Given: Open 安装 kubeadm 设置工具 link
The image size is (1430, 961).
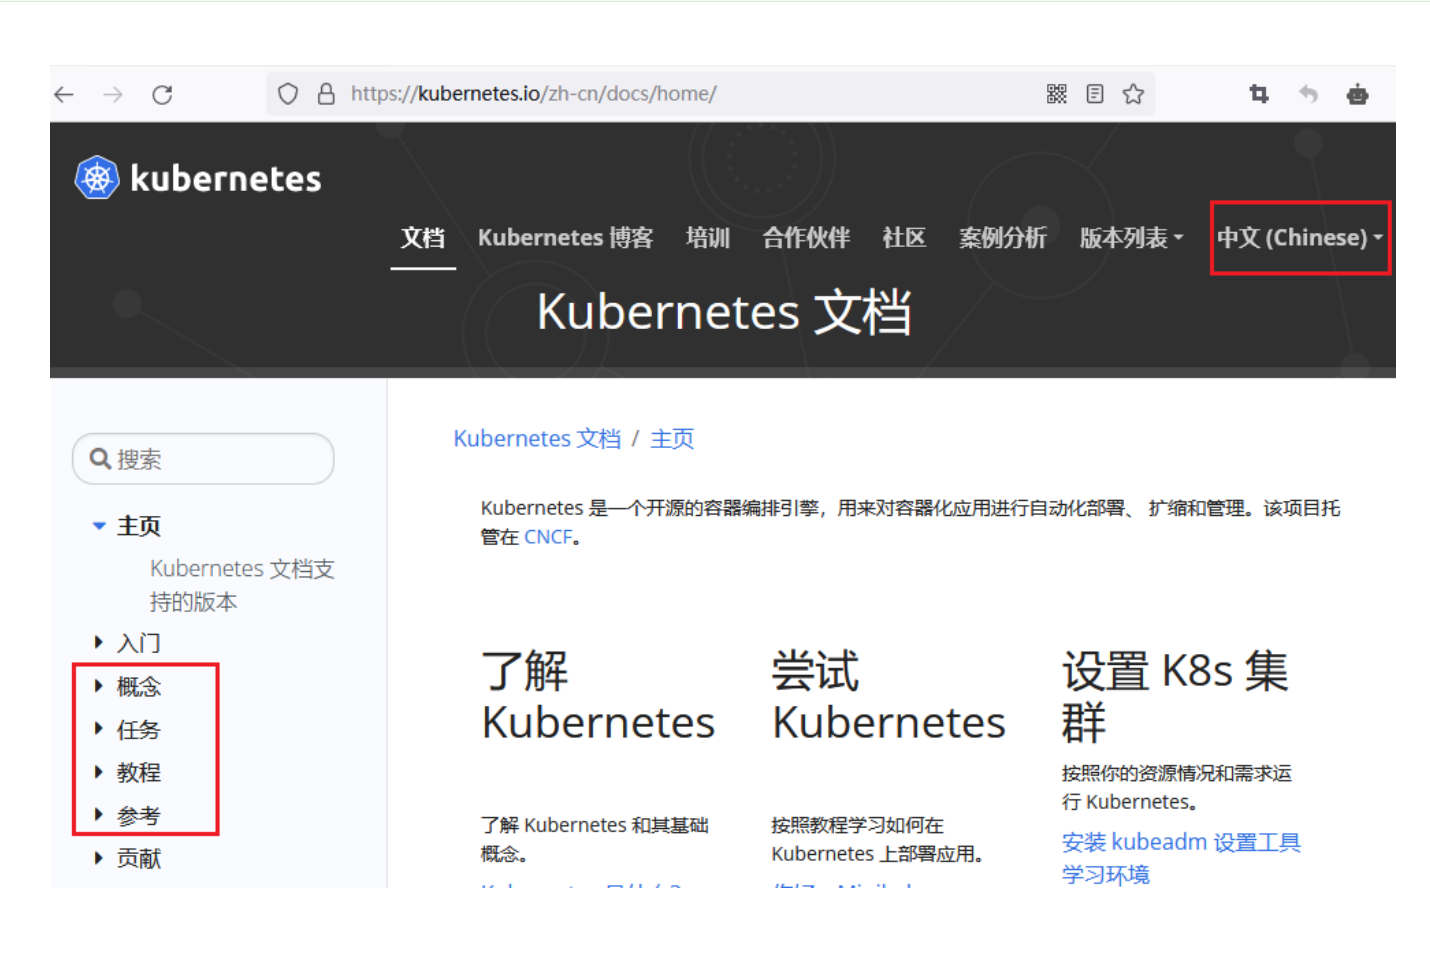Looking at the screenshot, I should (x=1181, y=842).
